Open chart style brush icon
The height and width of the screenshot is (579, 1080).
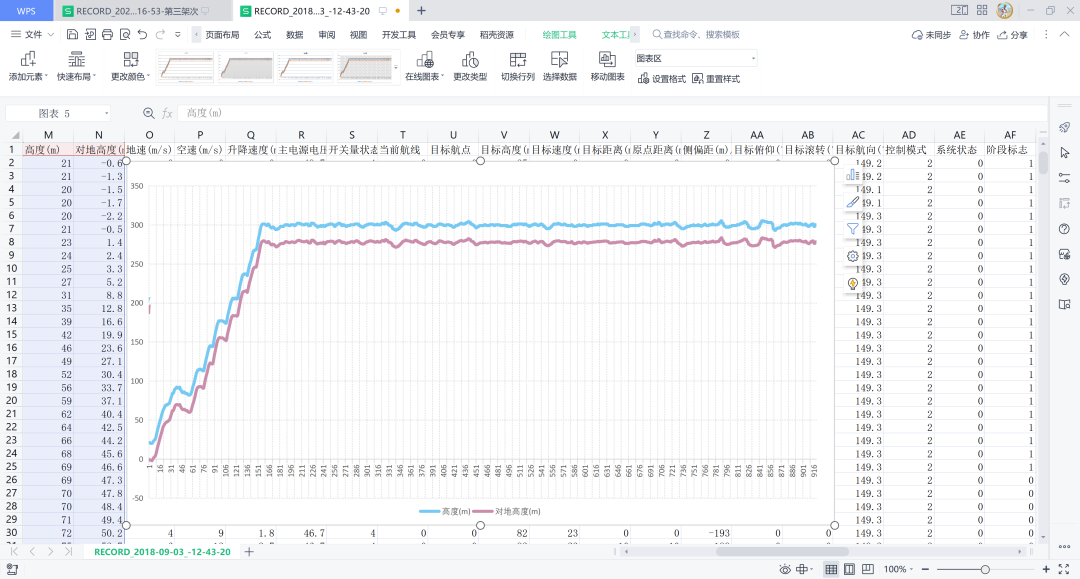(853, 202)
